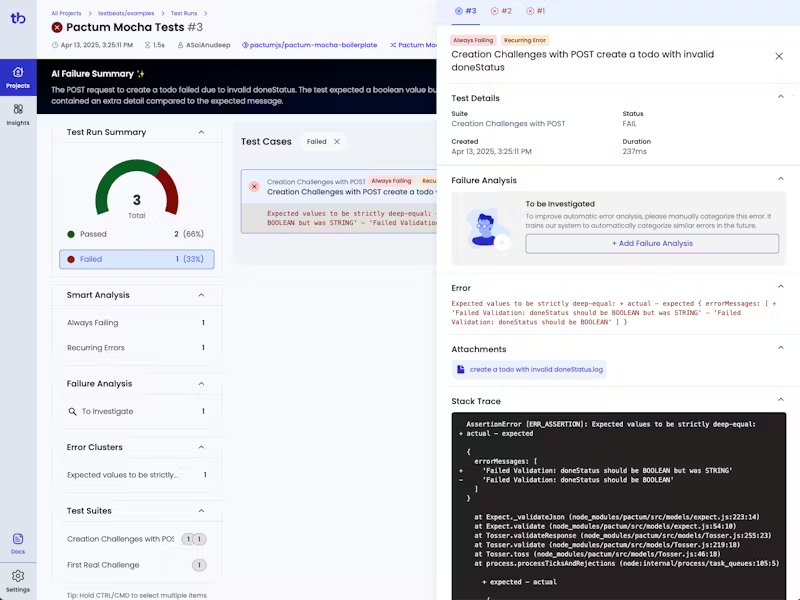
Task: Select the Passed result row
Action: pos(136,234)
